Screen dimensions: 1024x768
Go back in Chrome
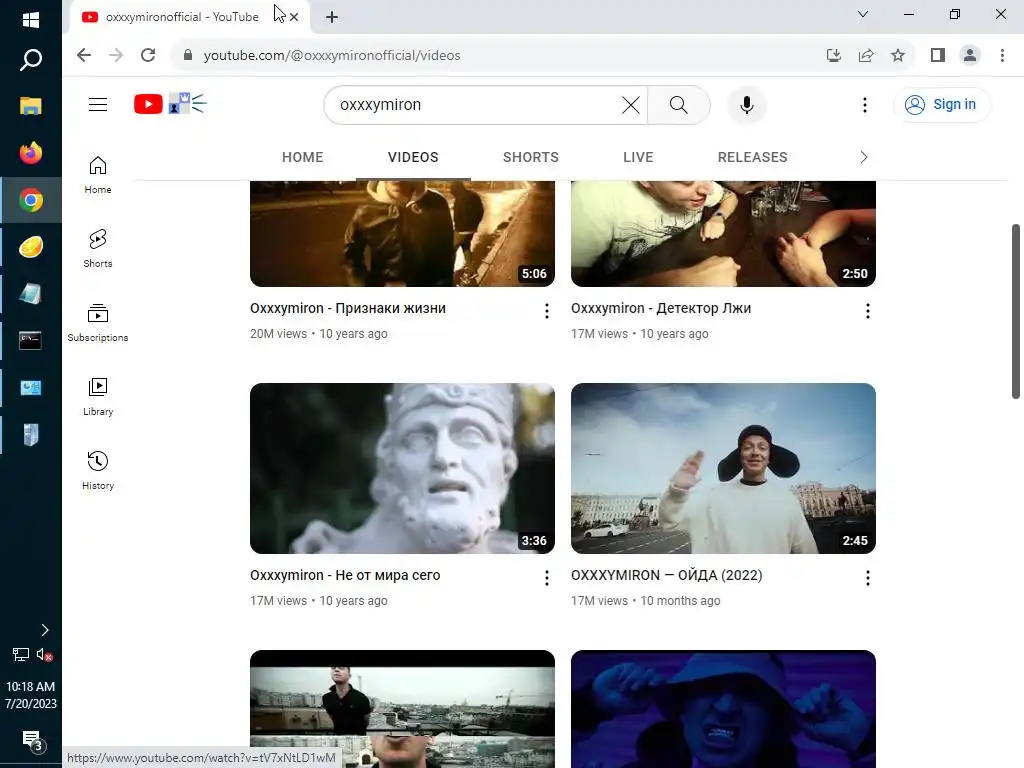pos(84,56)
